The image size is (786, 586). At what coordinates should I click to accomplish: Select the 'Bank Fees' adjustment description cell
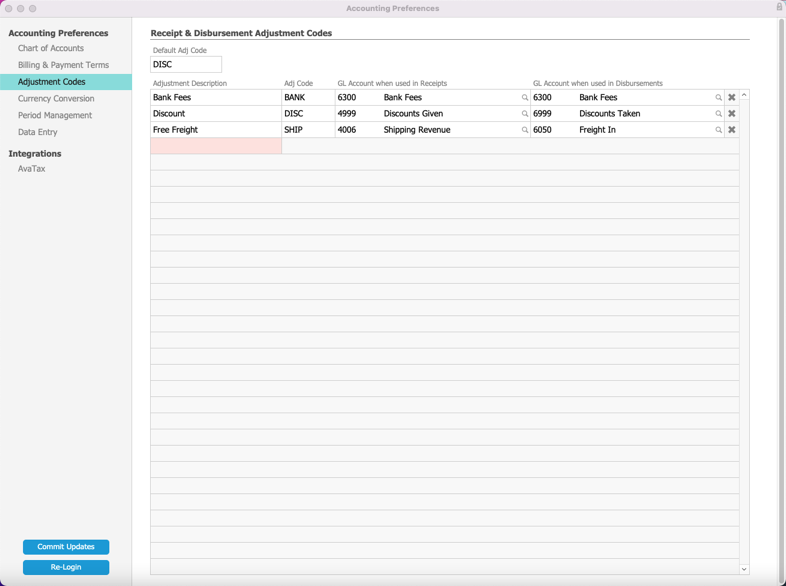pos(216,97)
